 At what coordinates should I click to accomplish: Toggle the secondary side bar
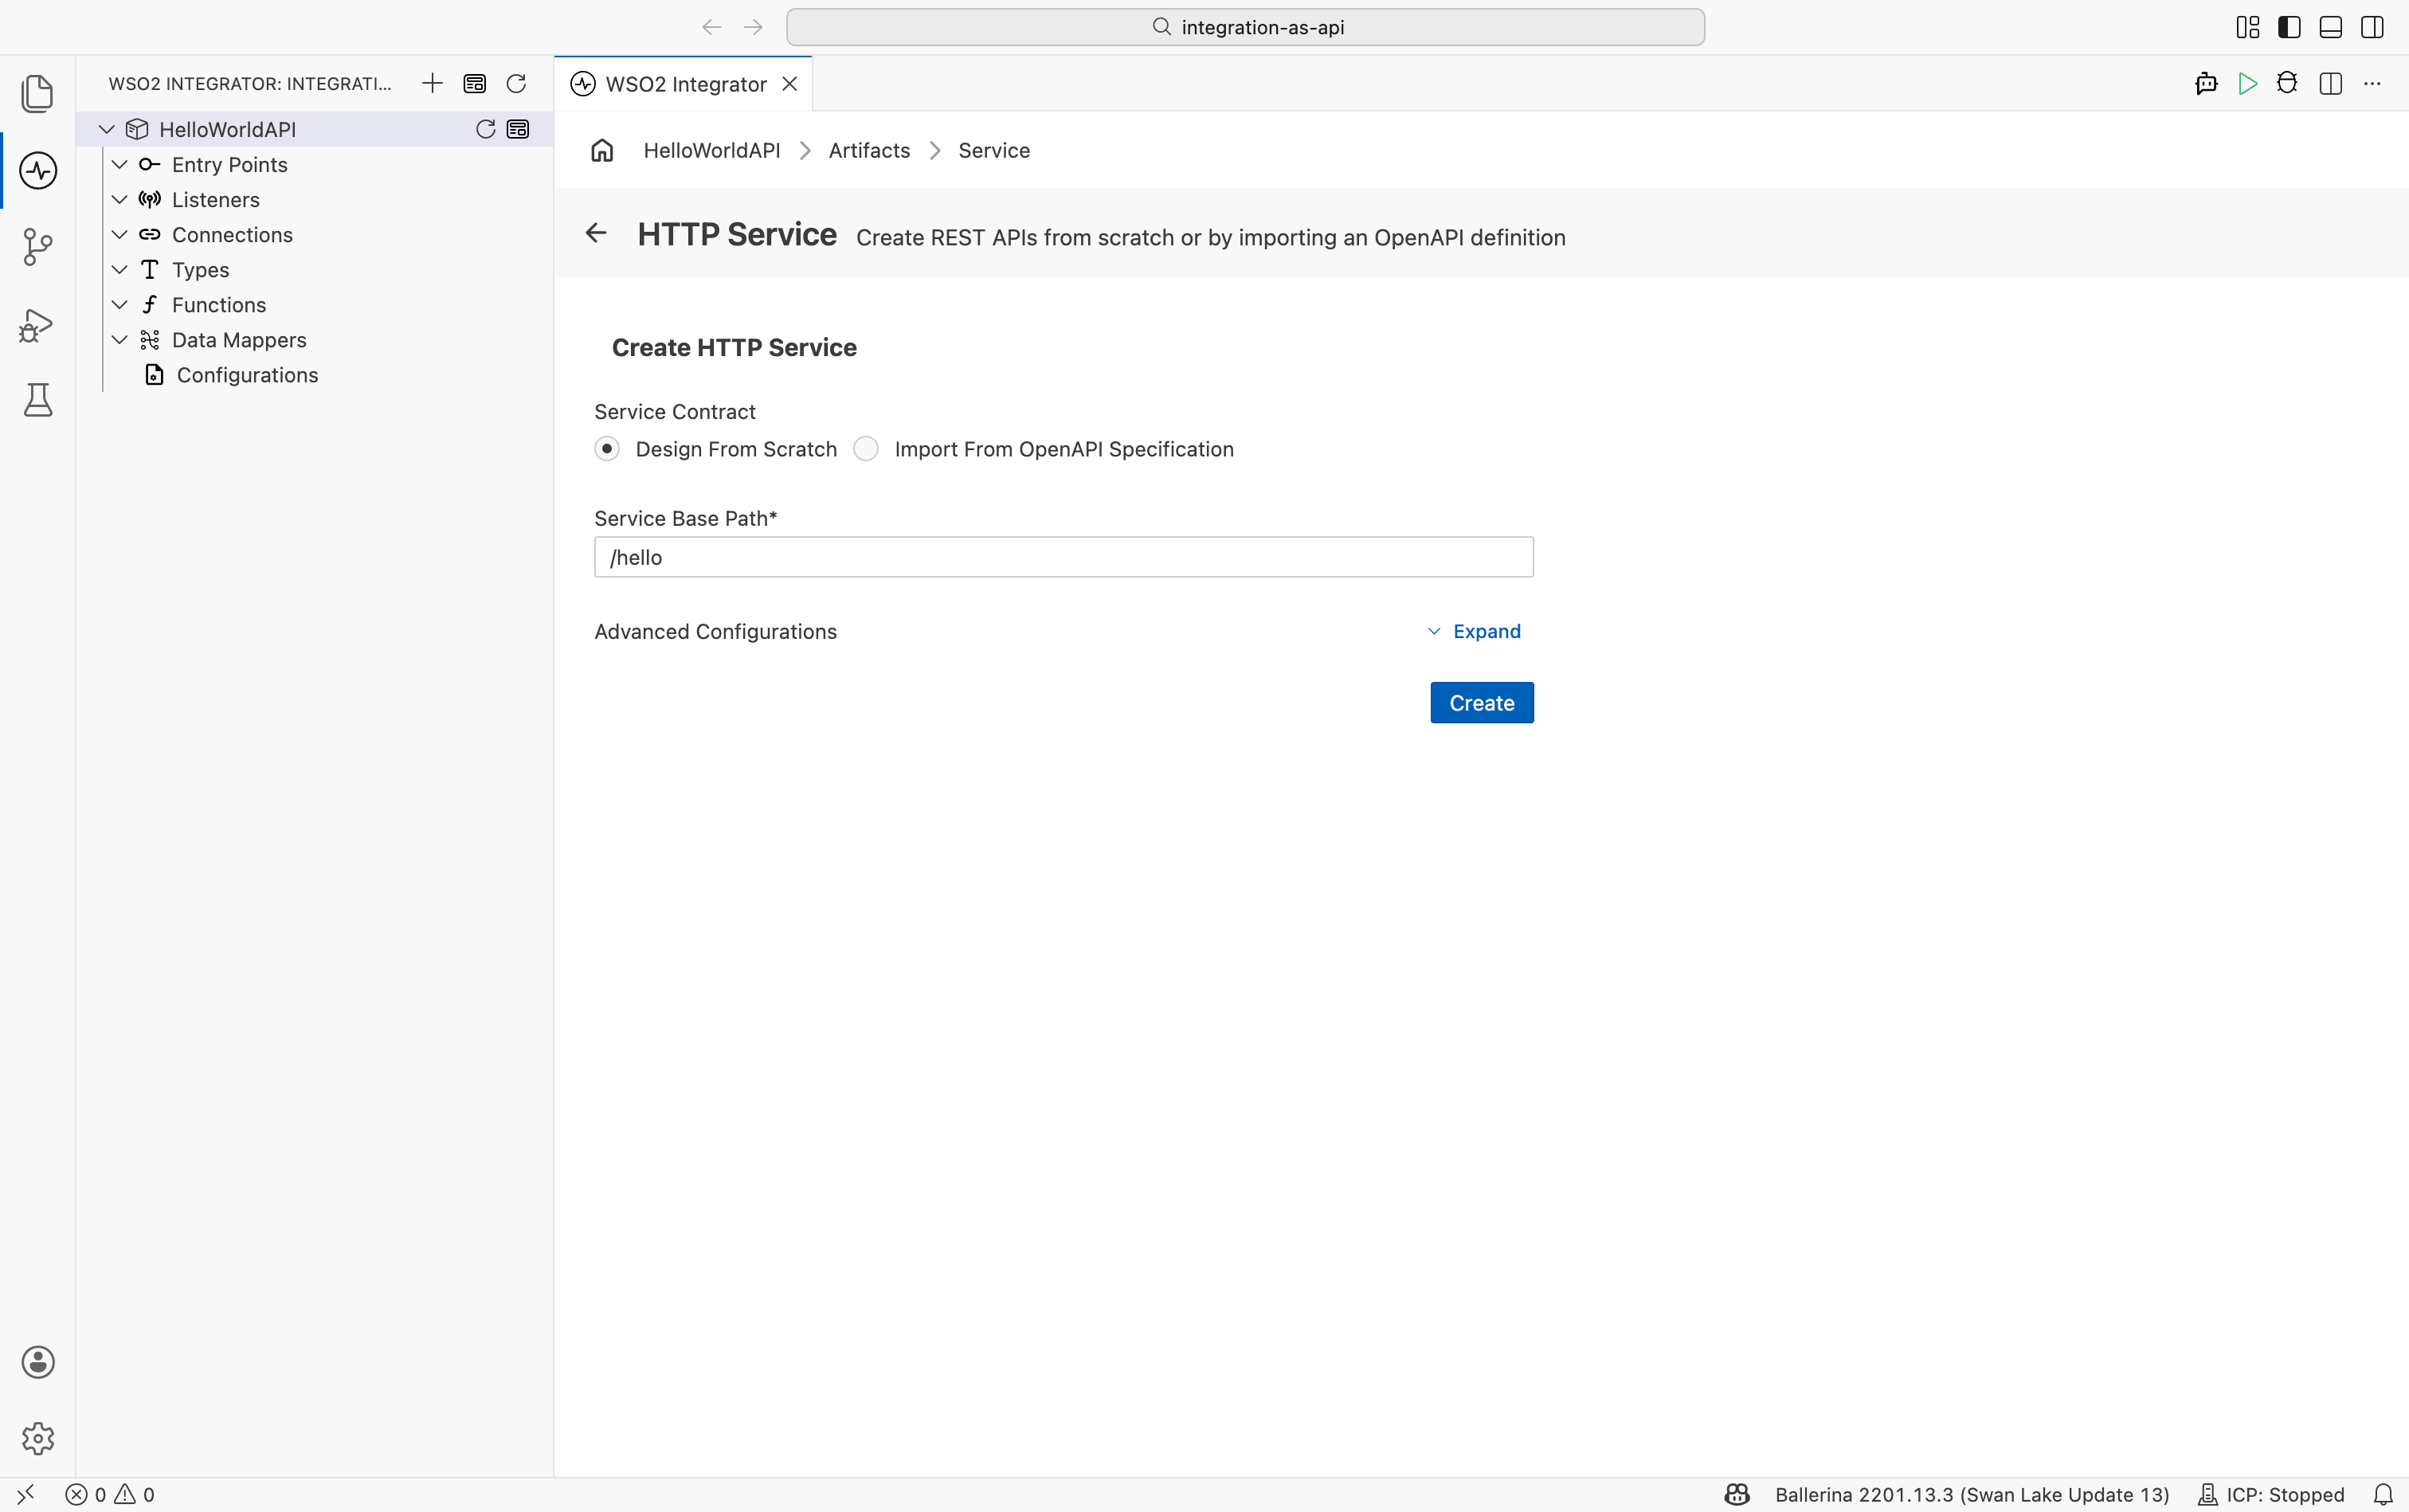click(x=2372, y=27)
